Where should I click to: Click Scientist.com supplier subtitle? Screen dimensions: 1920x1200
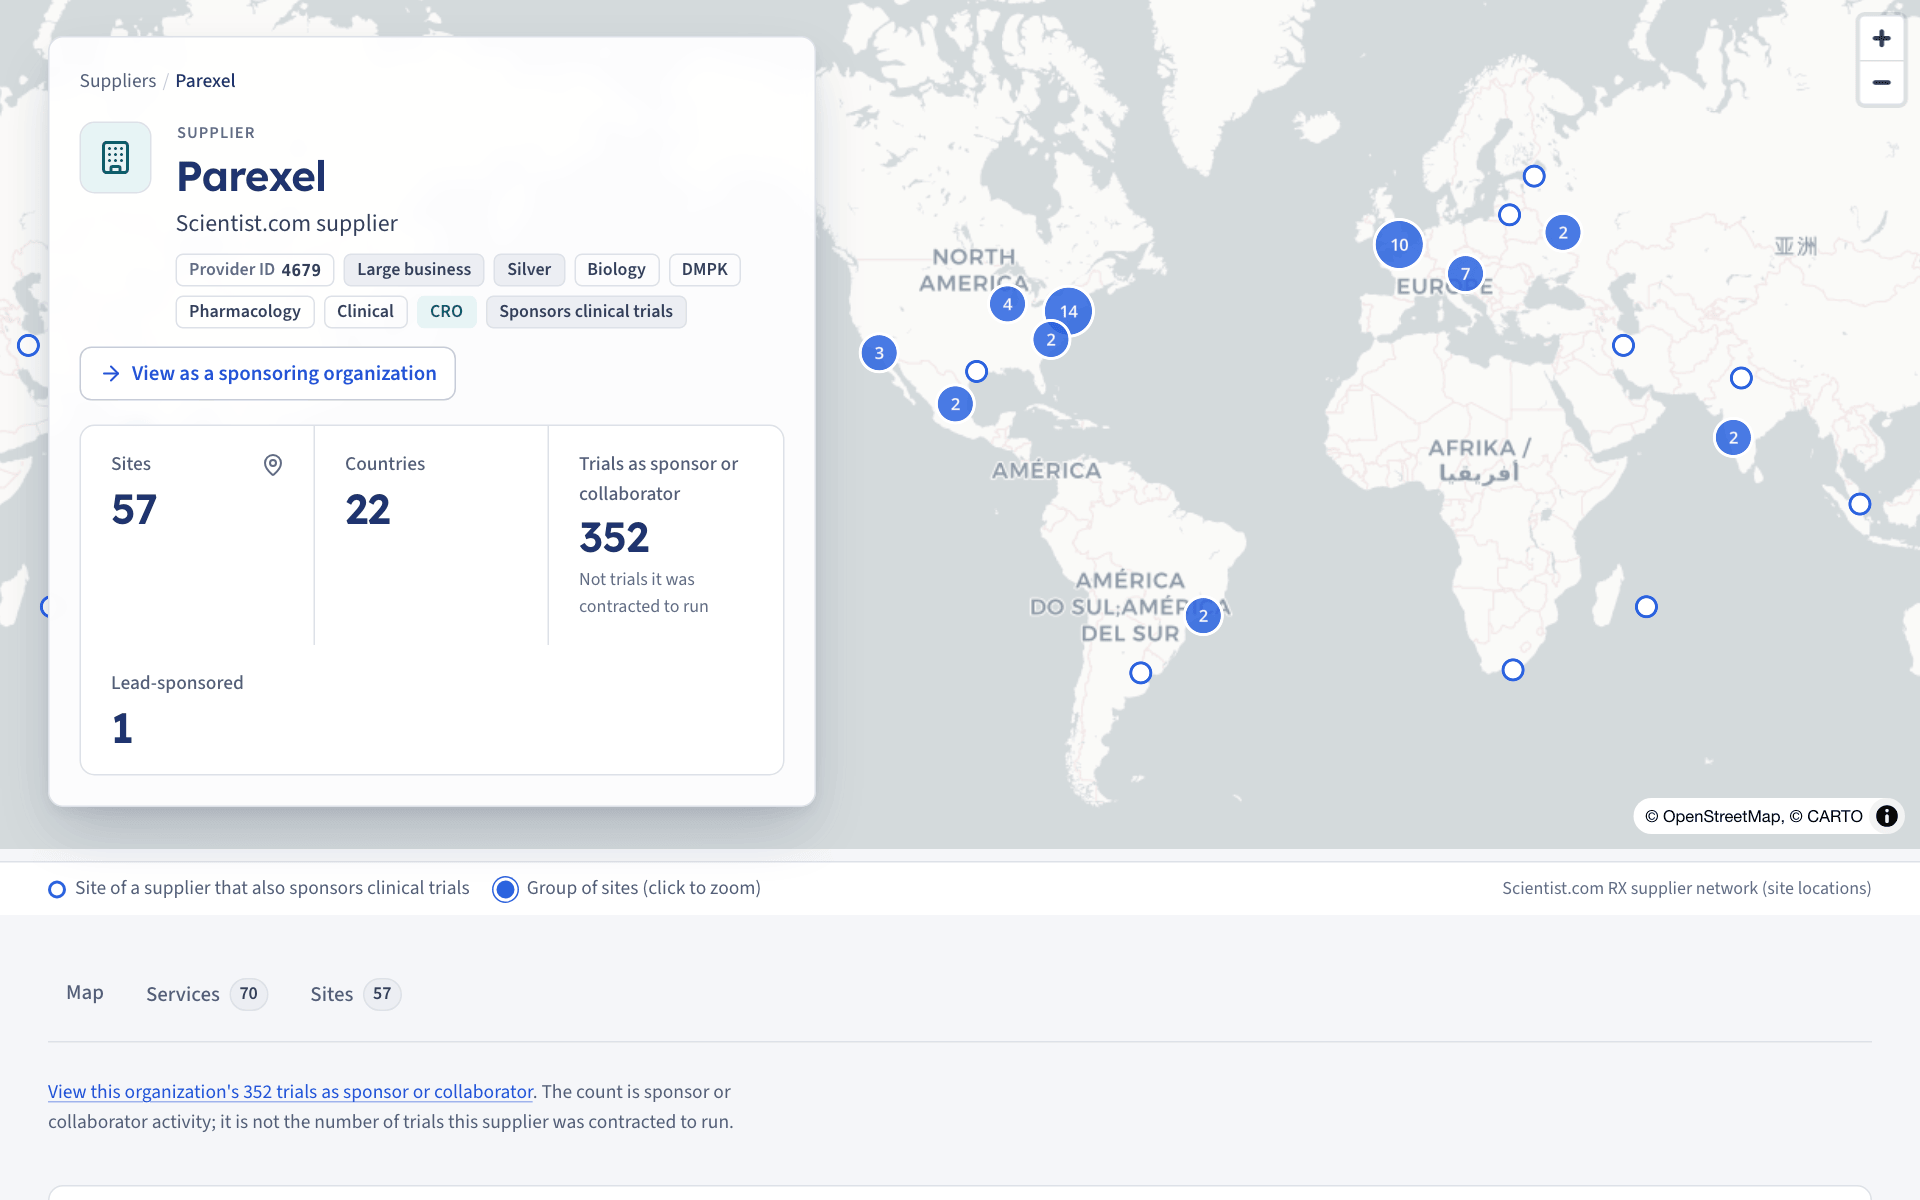click(x=287, y=224)
